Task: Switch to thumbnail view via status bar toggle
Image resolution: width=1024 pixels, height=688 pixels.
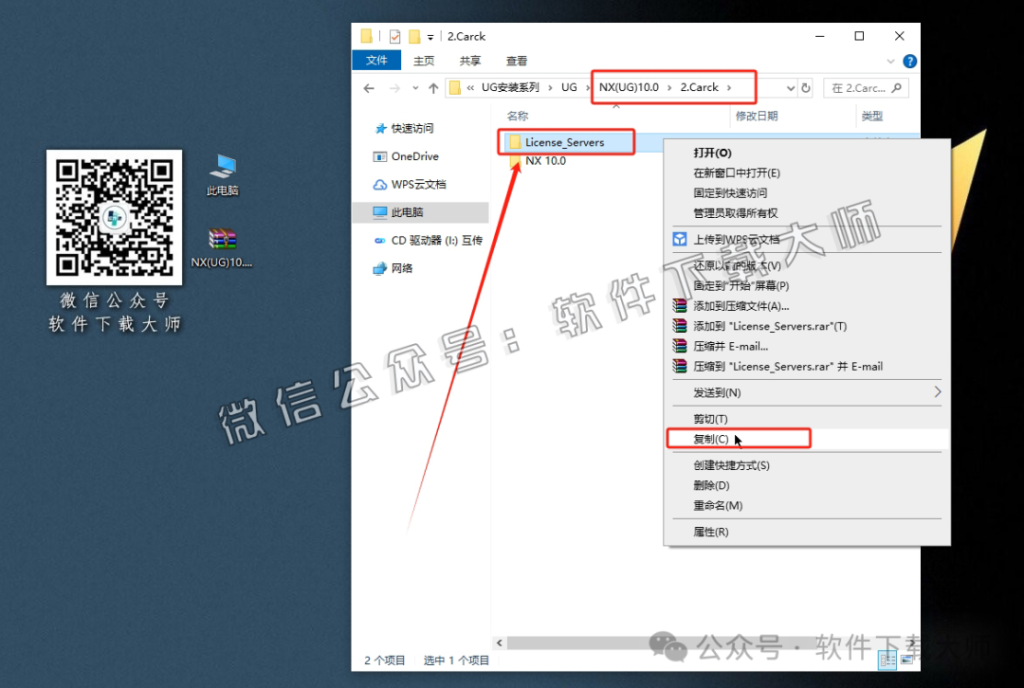Action: tap(907, 660)
